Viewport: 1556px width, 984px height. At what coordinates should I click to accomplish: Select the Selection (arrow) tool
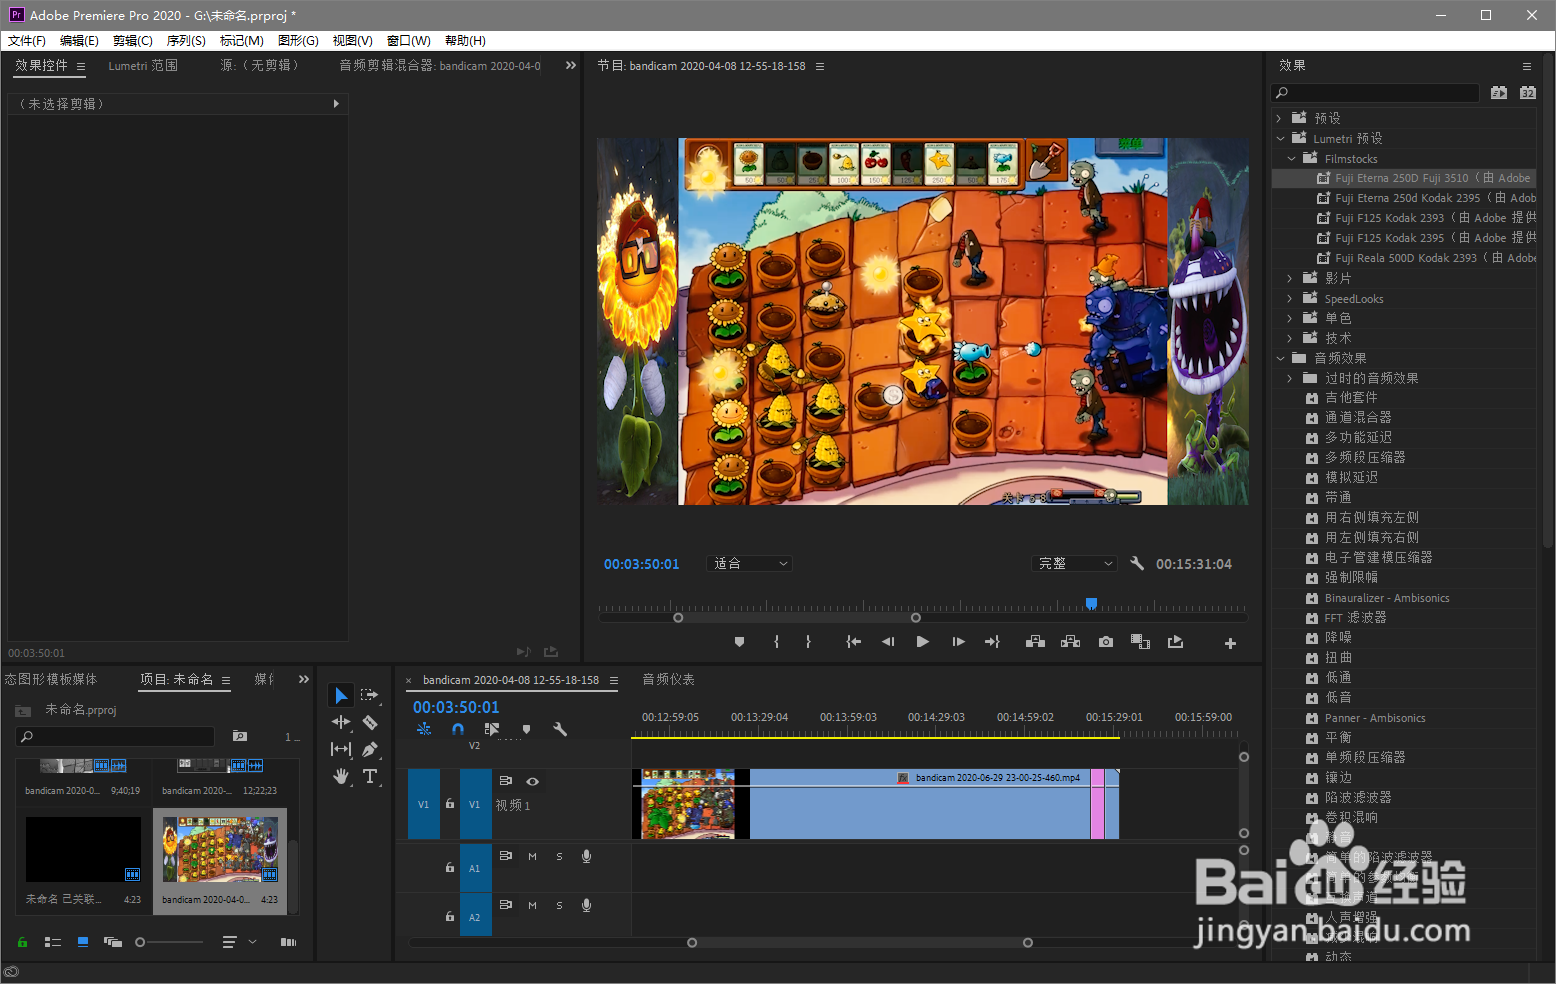click(341, 695)
